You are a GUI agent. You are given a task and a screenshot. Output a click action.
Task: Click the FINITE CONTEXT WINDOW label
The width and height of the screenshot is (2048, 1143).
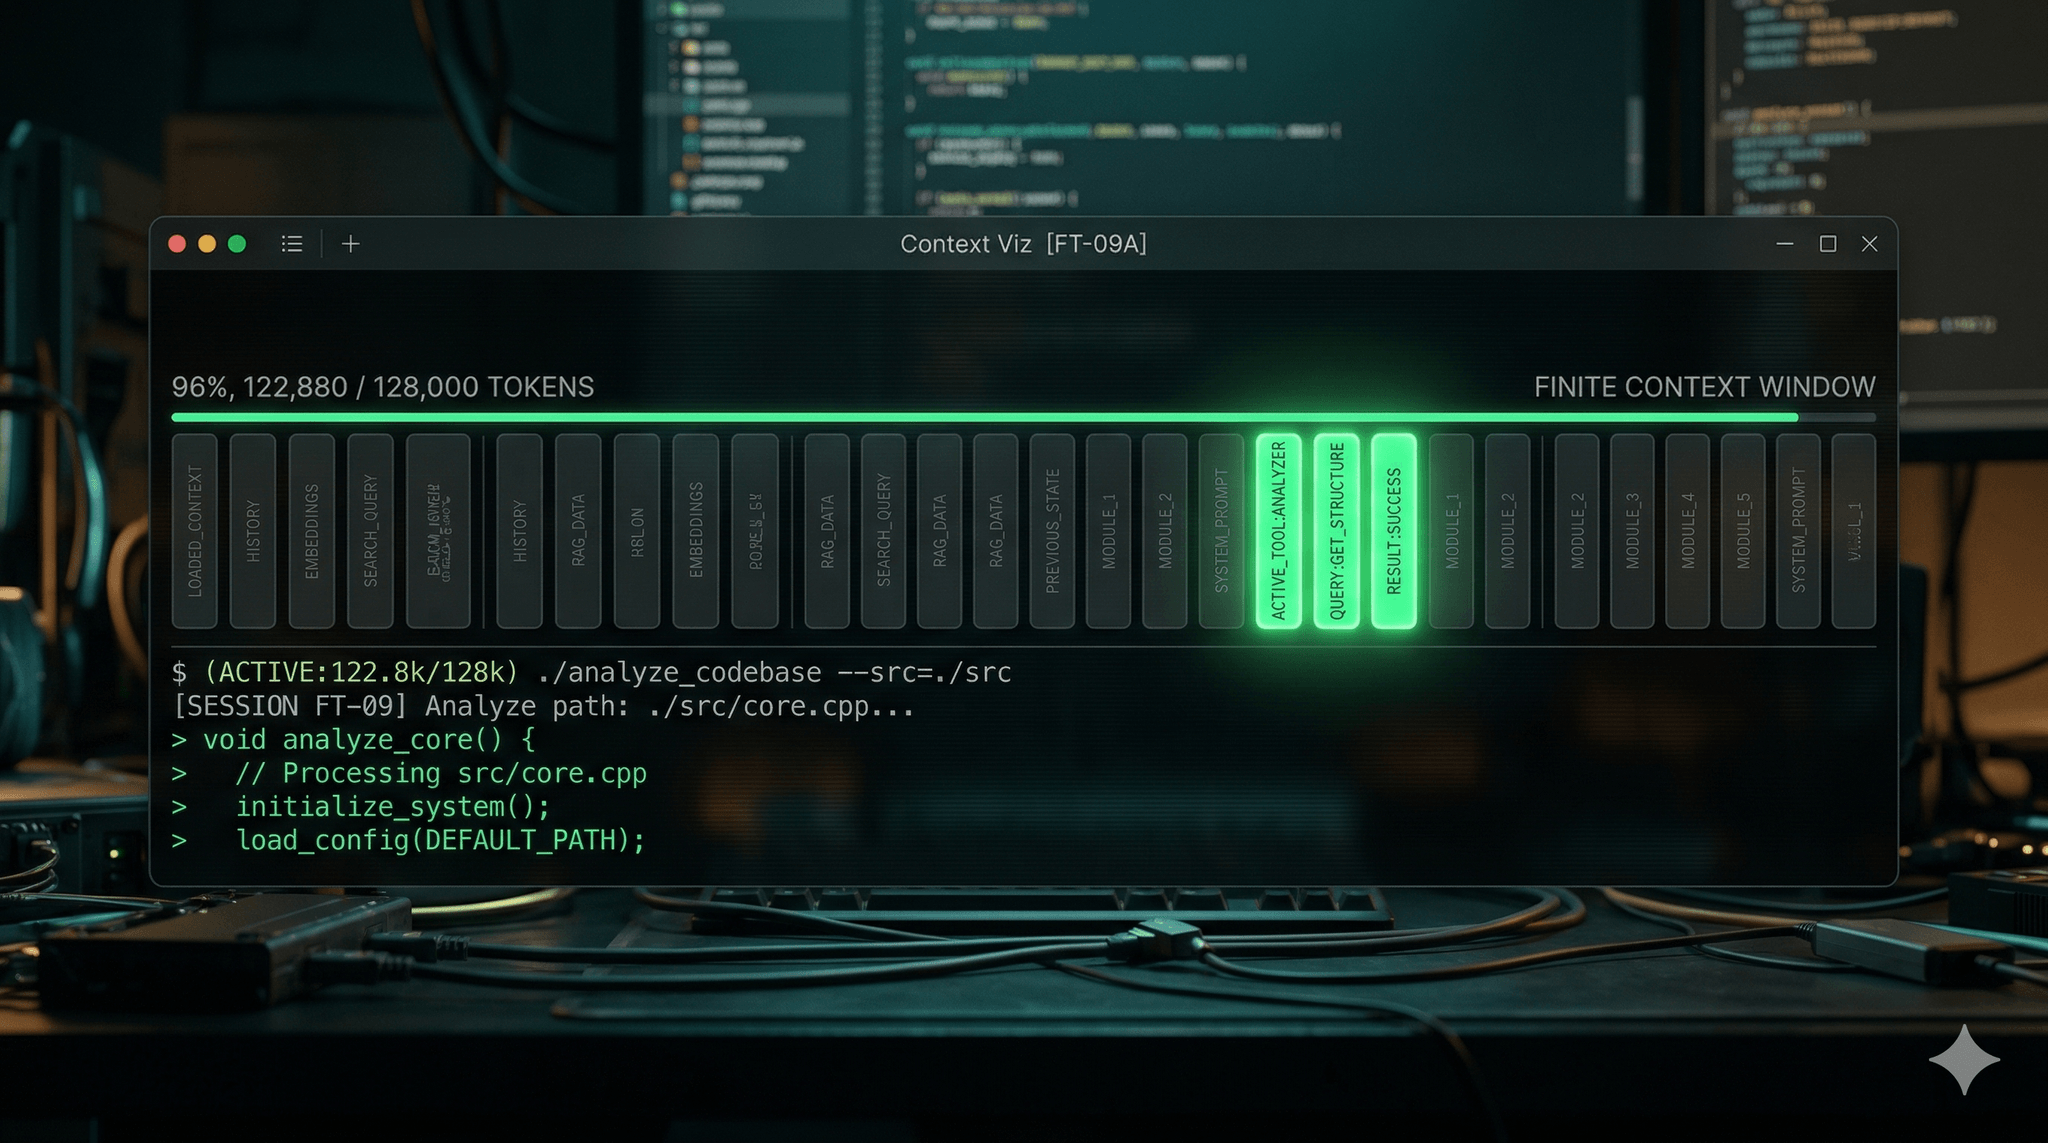1704,387
